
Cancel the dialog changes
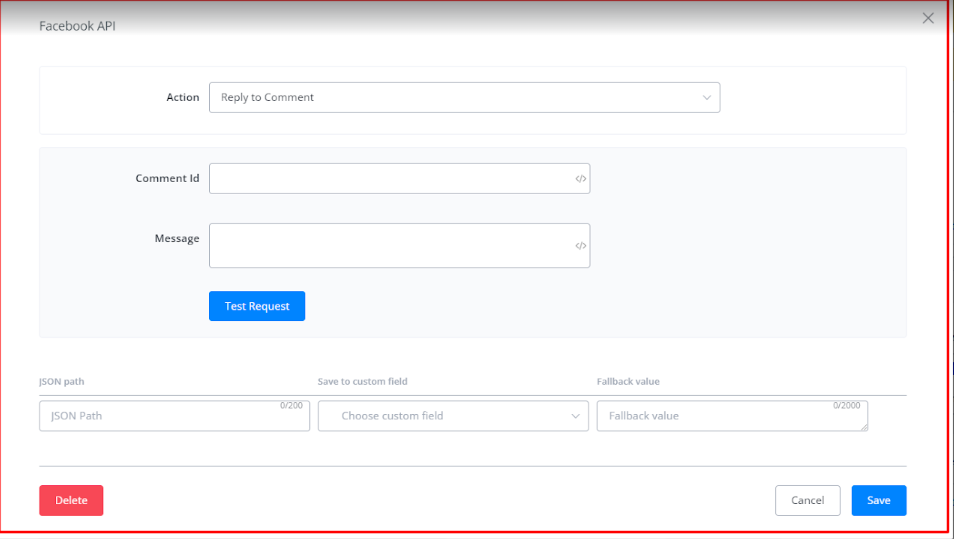click(807, 500)
